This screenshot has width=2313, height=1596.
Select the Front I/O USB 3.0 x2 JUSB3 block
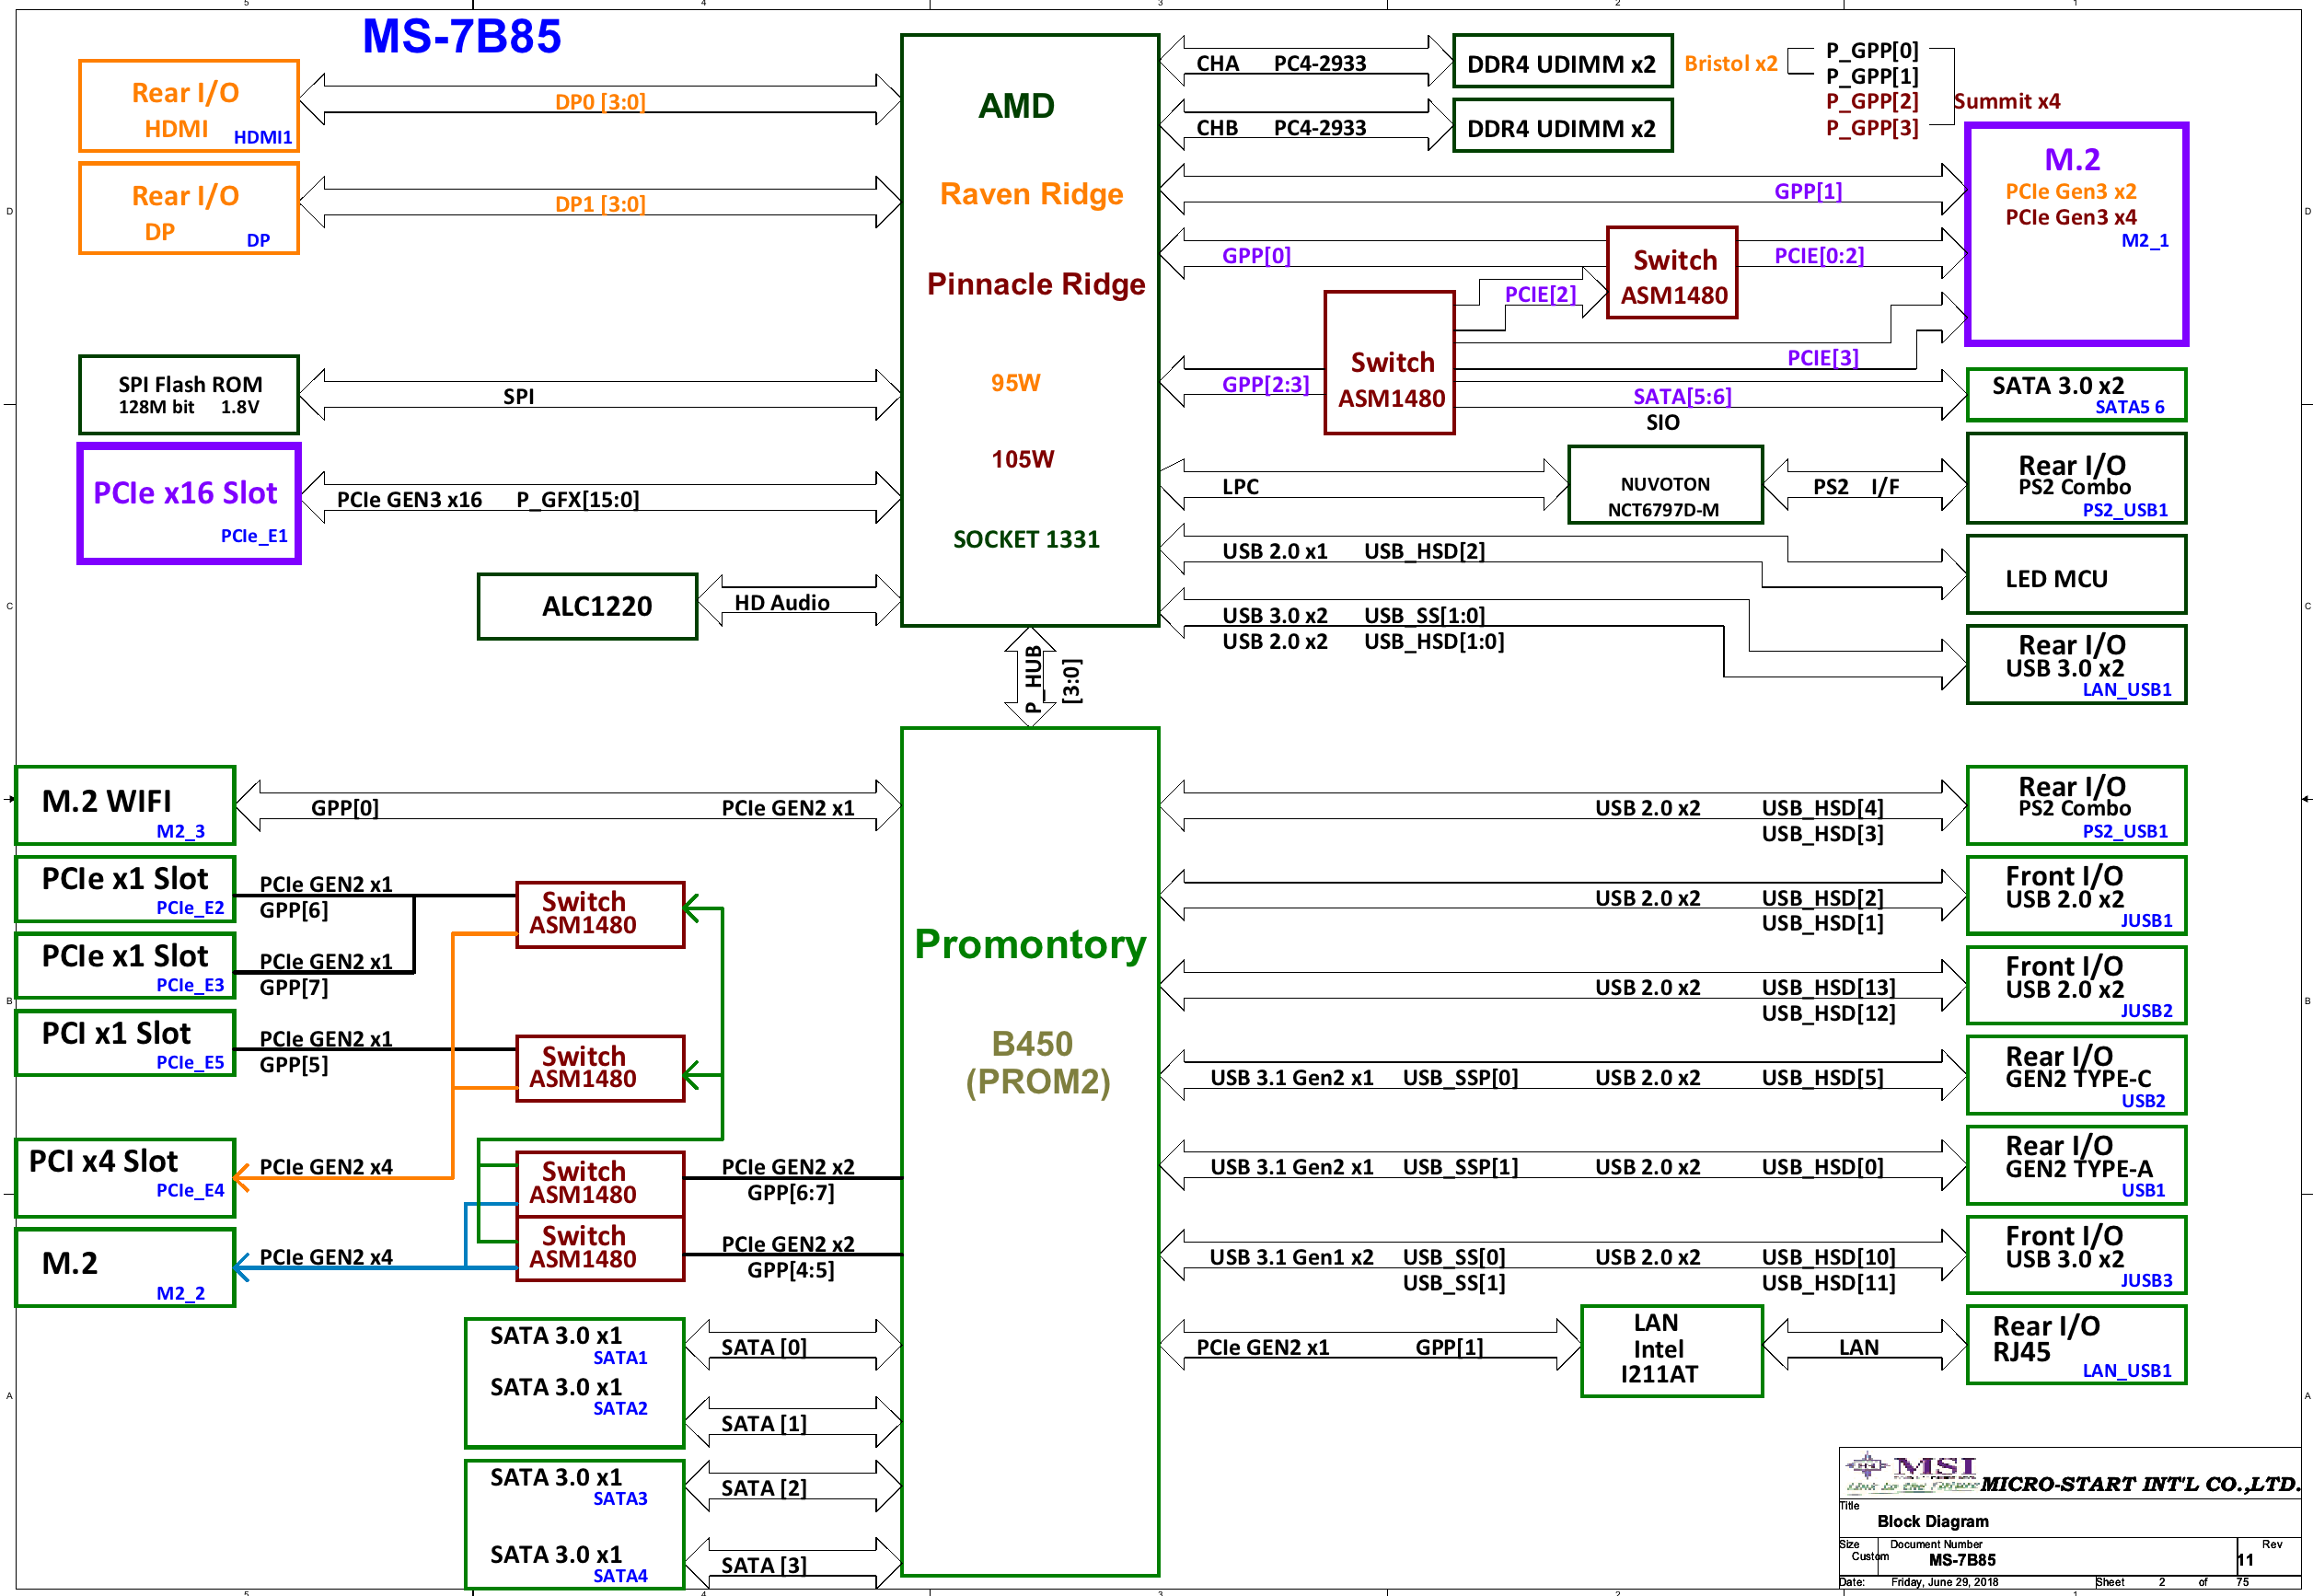(x=2077, y=1256)
